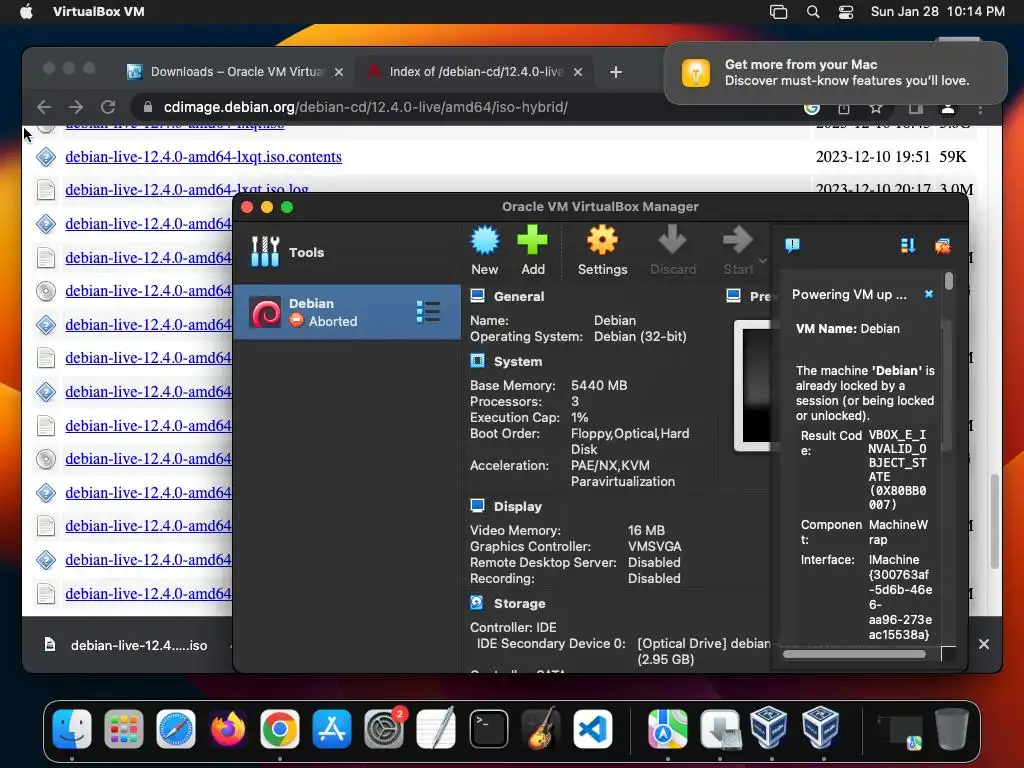Click the Storage section disk icon

[x=477, y=603]
